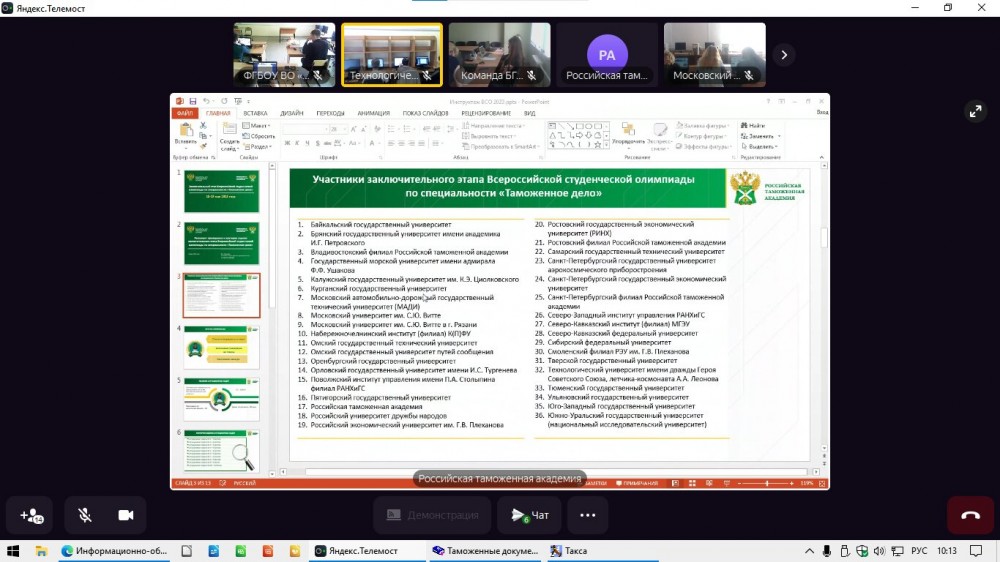Open the Чат panel
This screenshot has width=1000, height=562.
pyautogui.click(x=529, y=515)
